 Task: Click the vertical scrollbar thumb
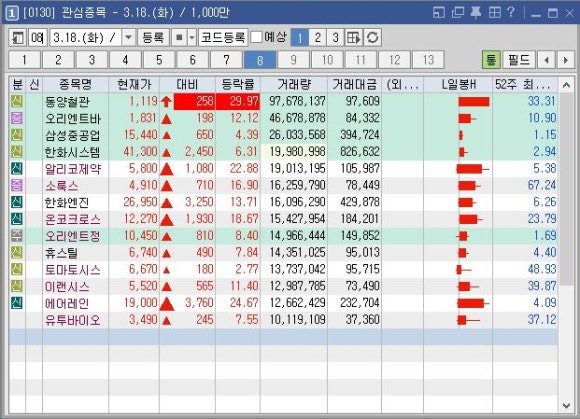(x=566, y=189)
